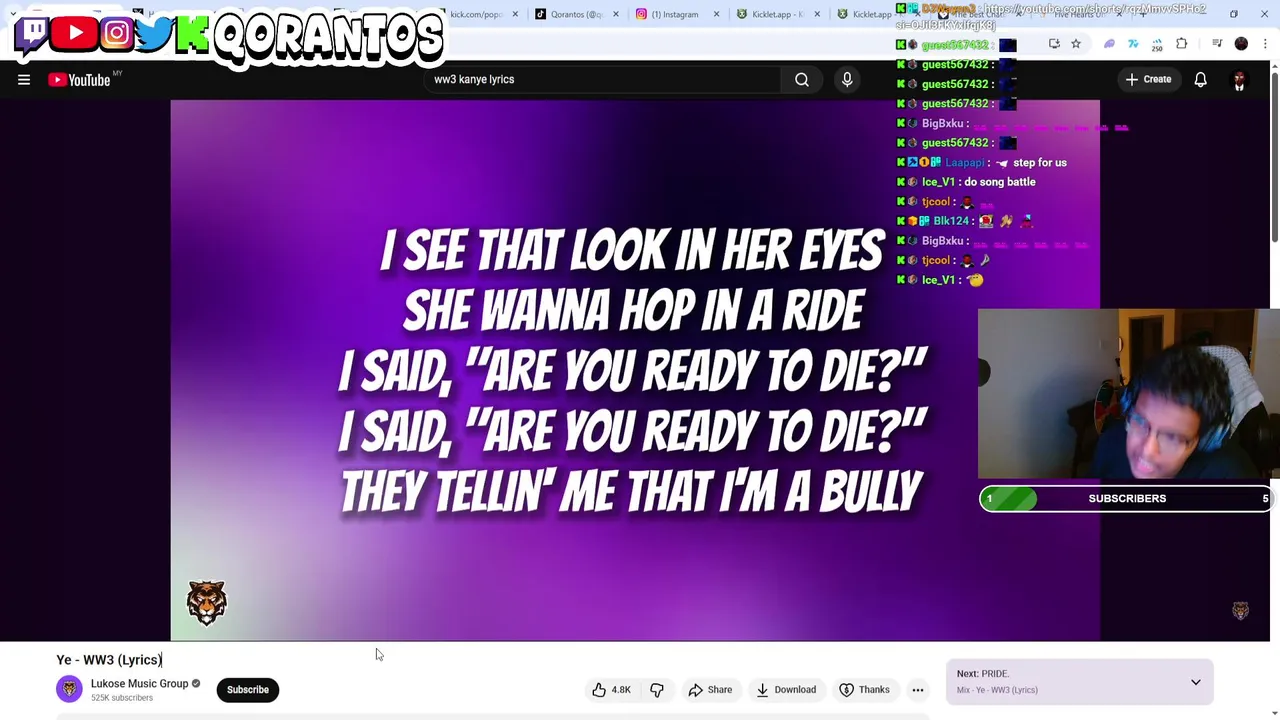Open Lukose Music Group channel avatar
Screen dimensions: 1280x720
[x=69, y=689]
